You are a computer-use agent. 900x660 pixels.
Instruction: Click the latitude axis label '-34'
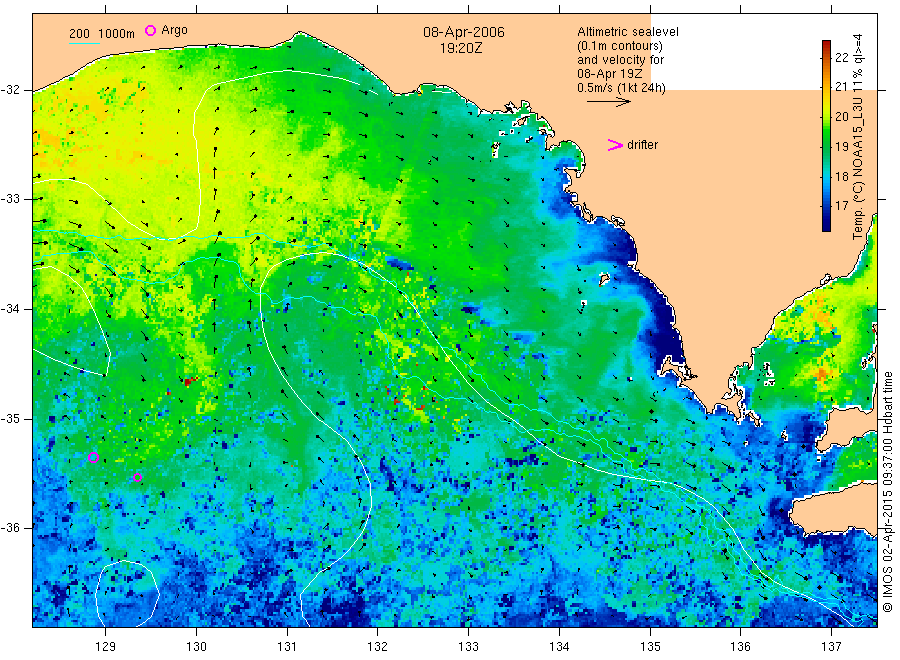(x=11, y=309)
